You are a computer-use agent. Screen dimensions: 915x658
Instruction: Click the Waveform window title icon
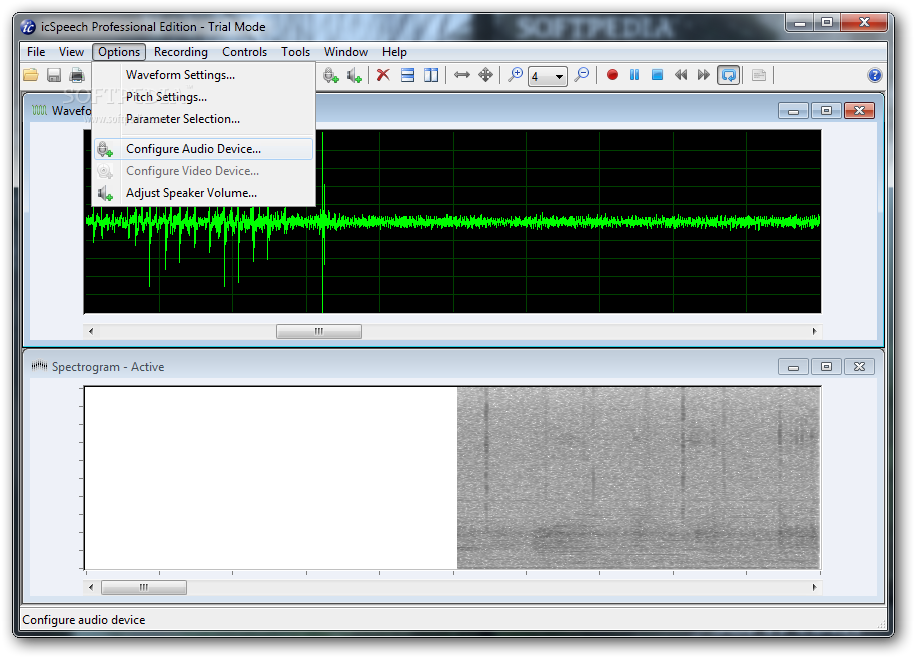[39, 110]
